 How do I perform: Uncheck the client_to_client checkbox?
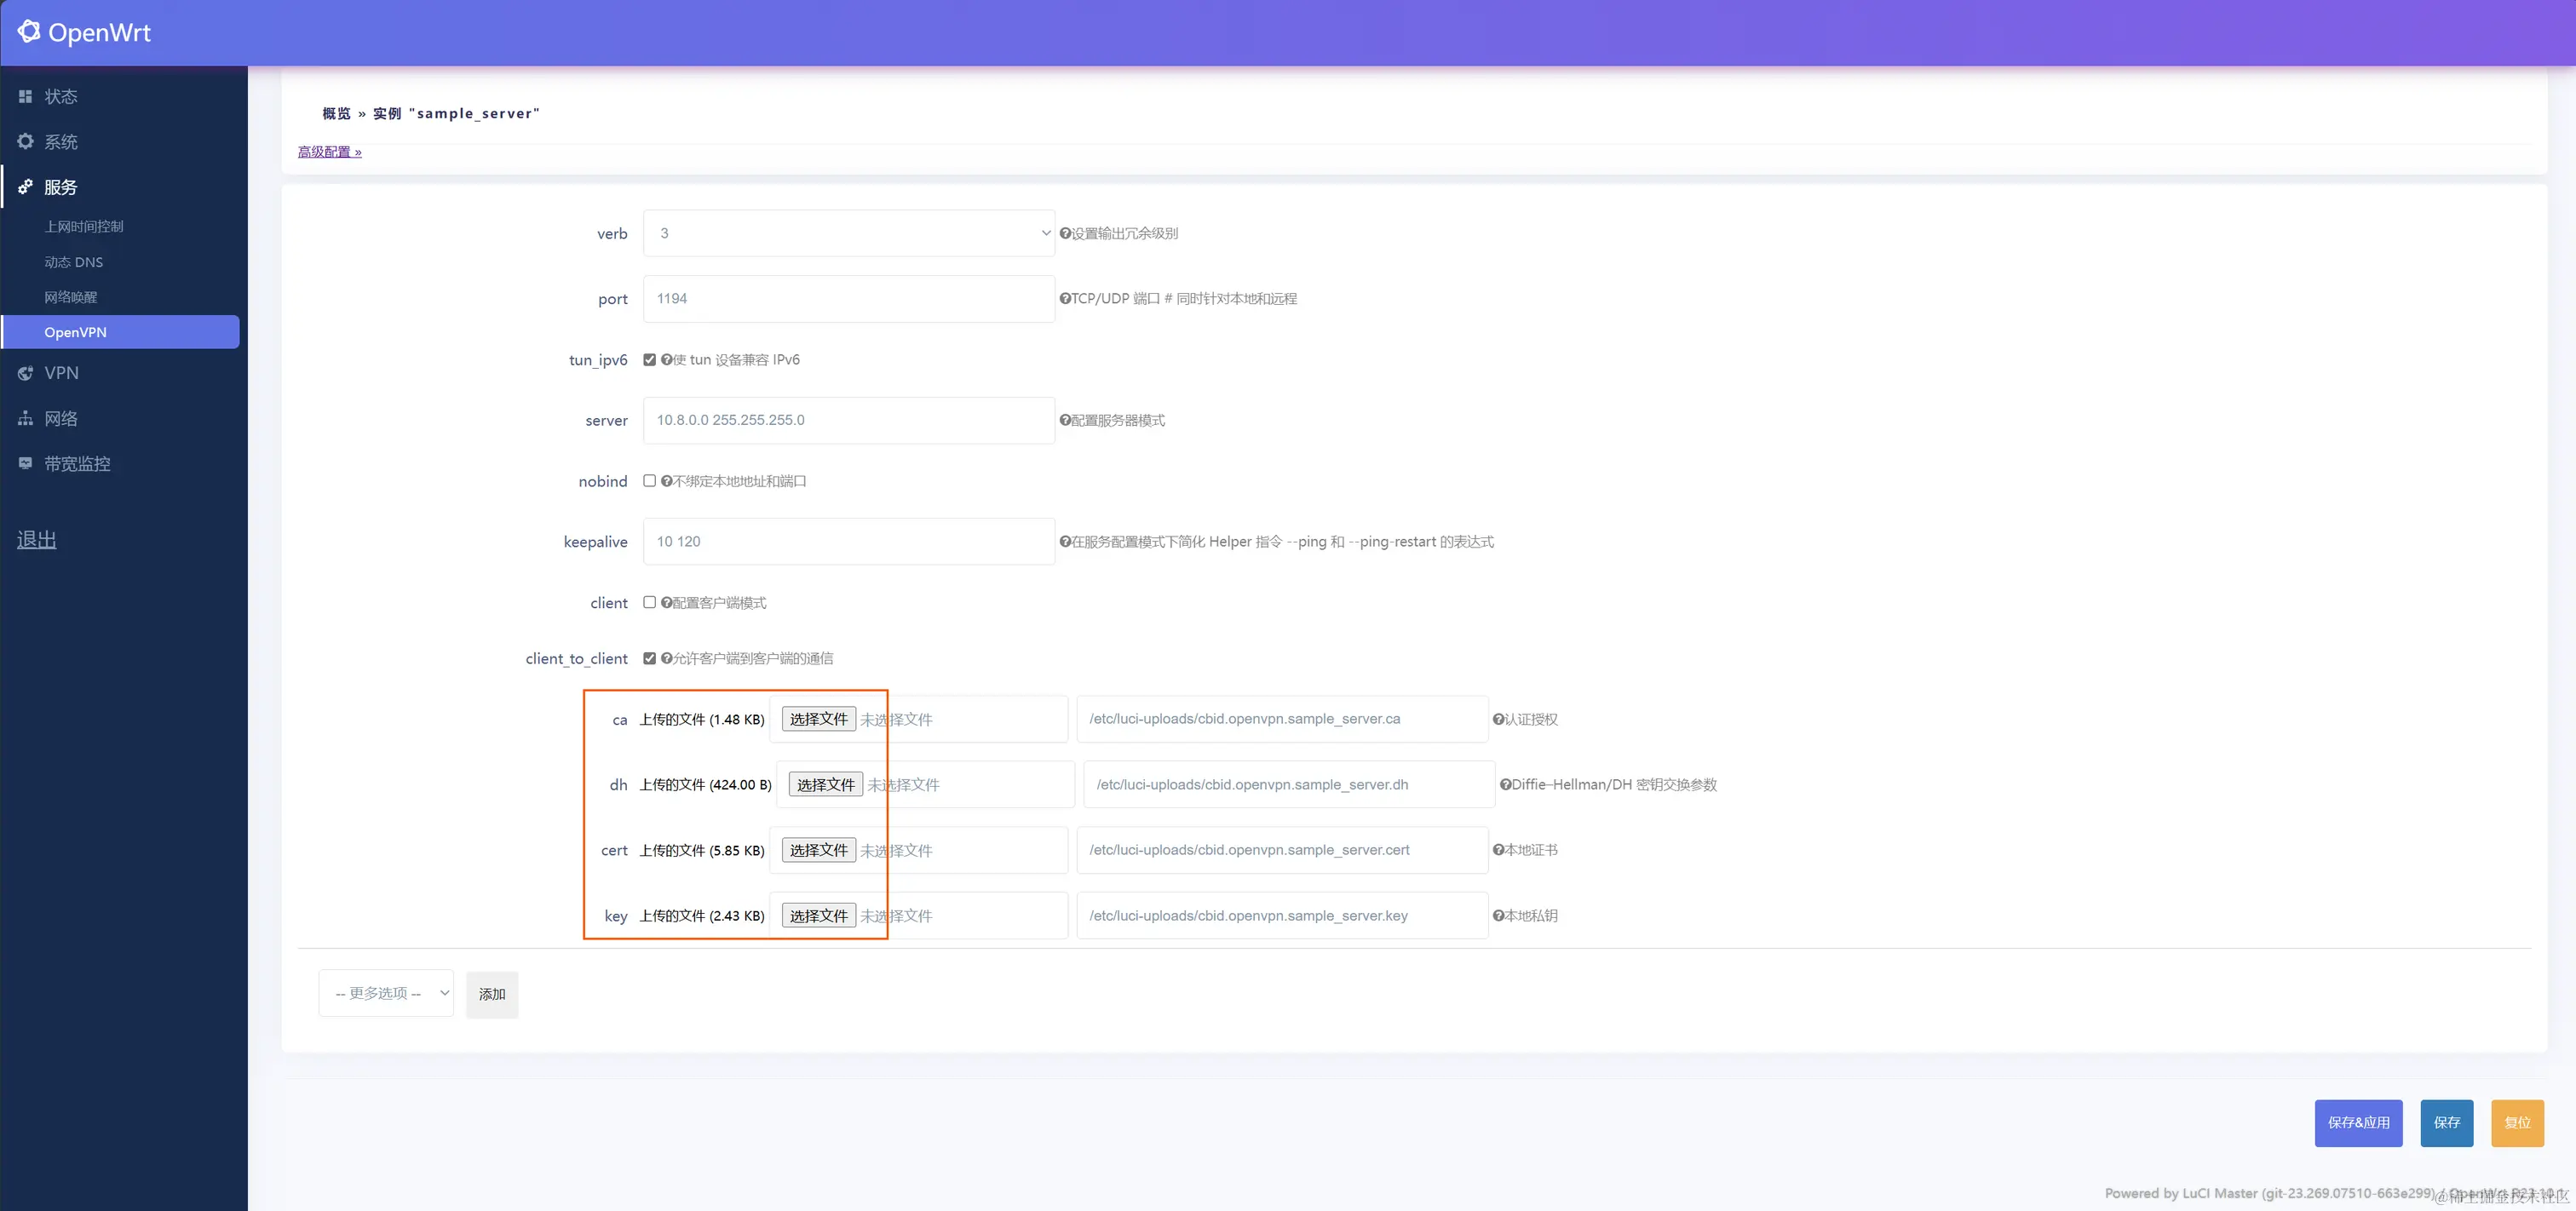650,658
